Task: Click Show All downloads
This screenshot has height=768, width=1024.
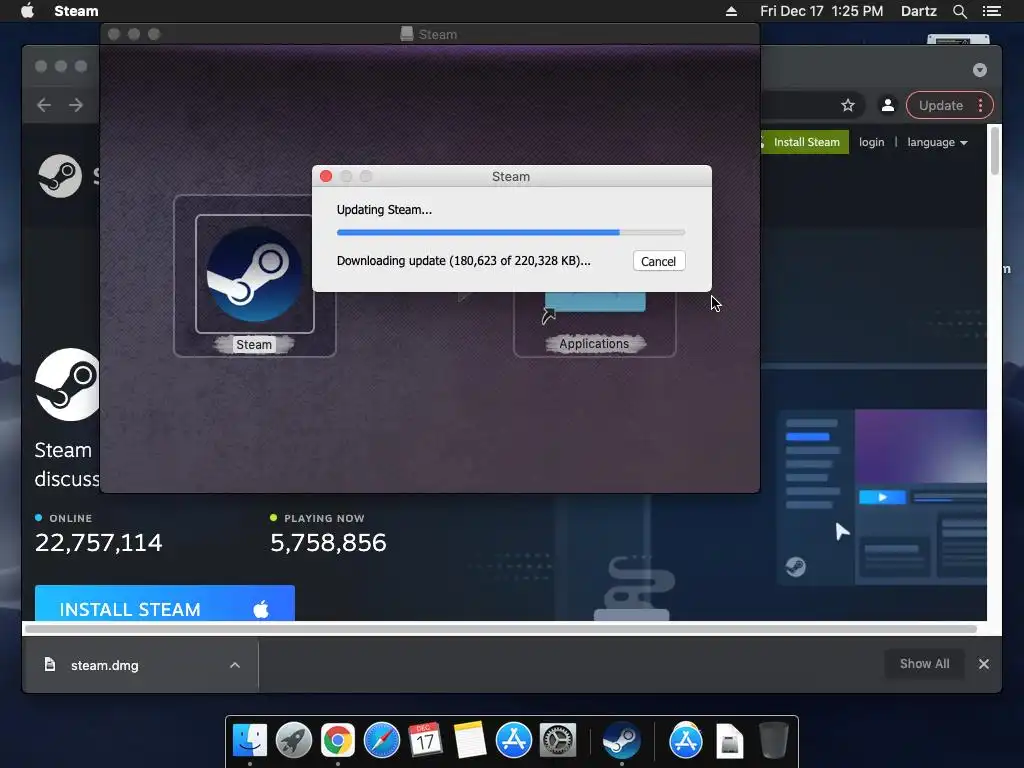Action: 924,664
